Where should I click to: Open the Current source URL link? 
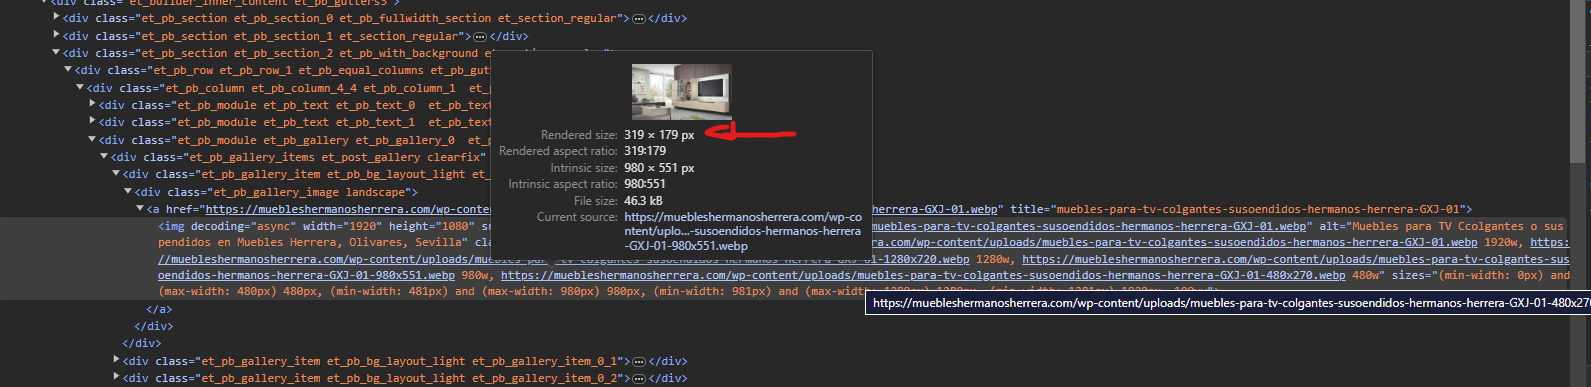(x=742, y=231)
